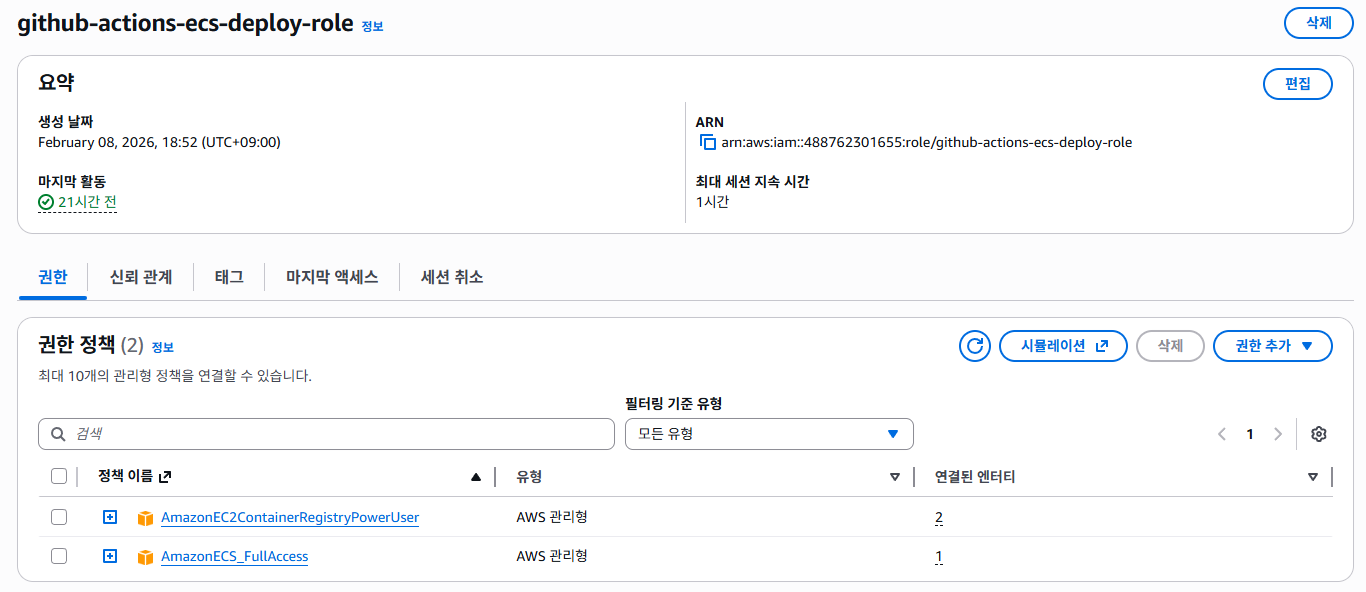The image size is (1366, 592).
Task: Click the refresh policies icon button
Action: (974, 346)
